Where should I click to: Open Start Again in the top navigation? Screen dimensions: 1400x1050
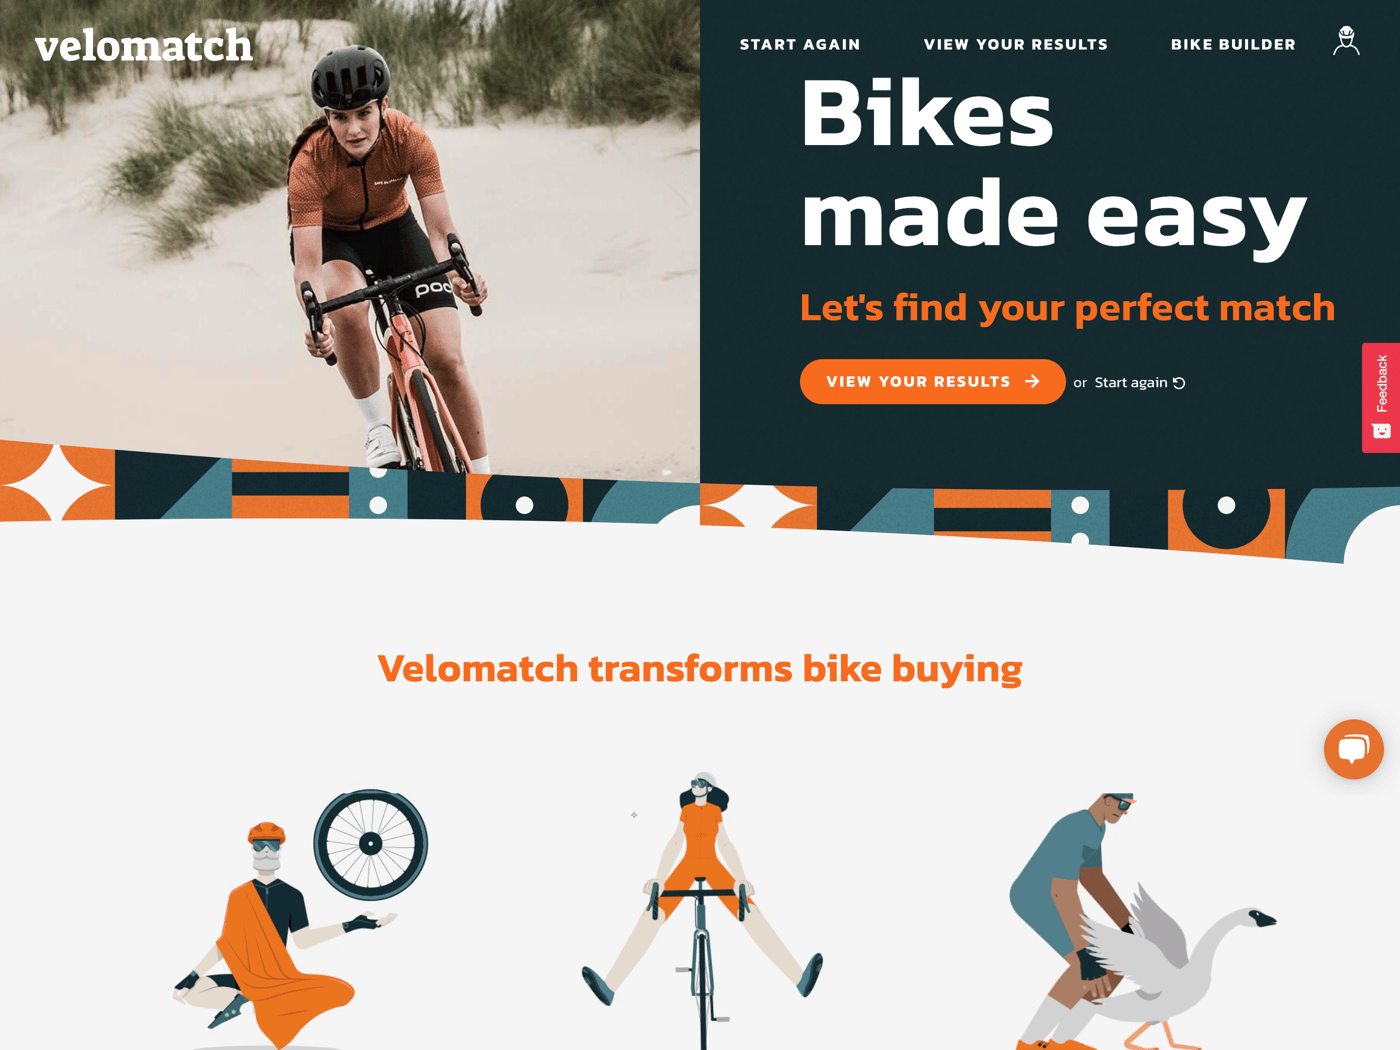point(800,45)
